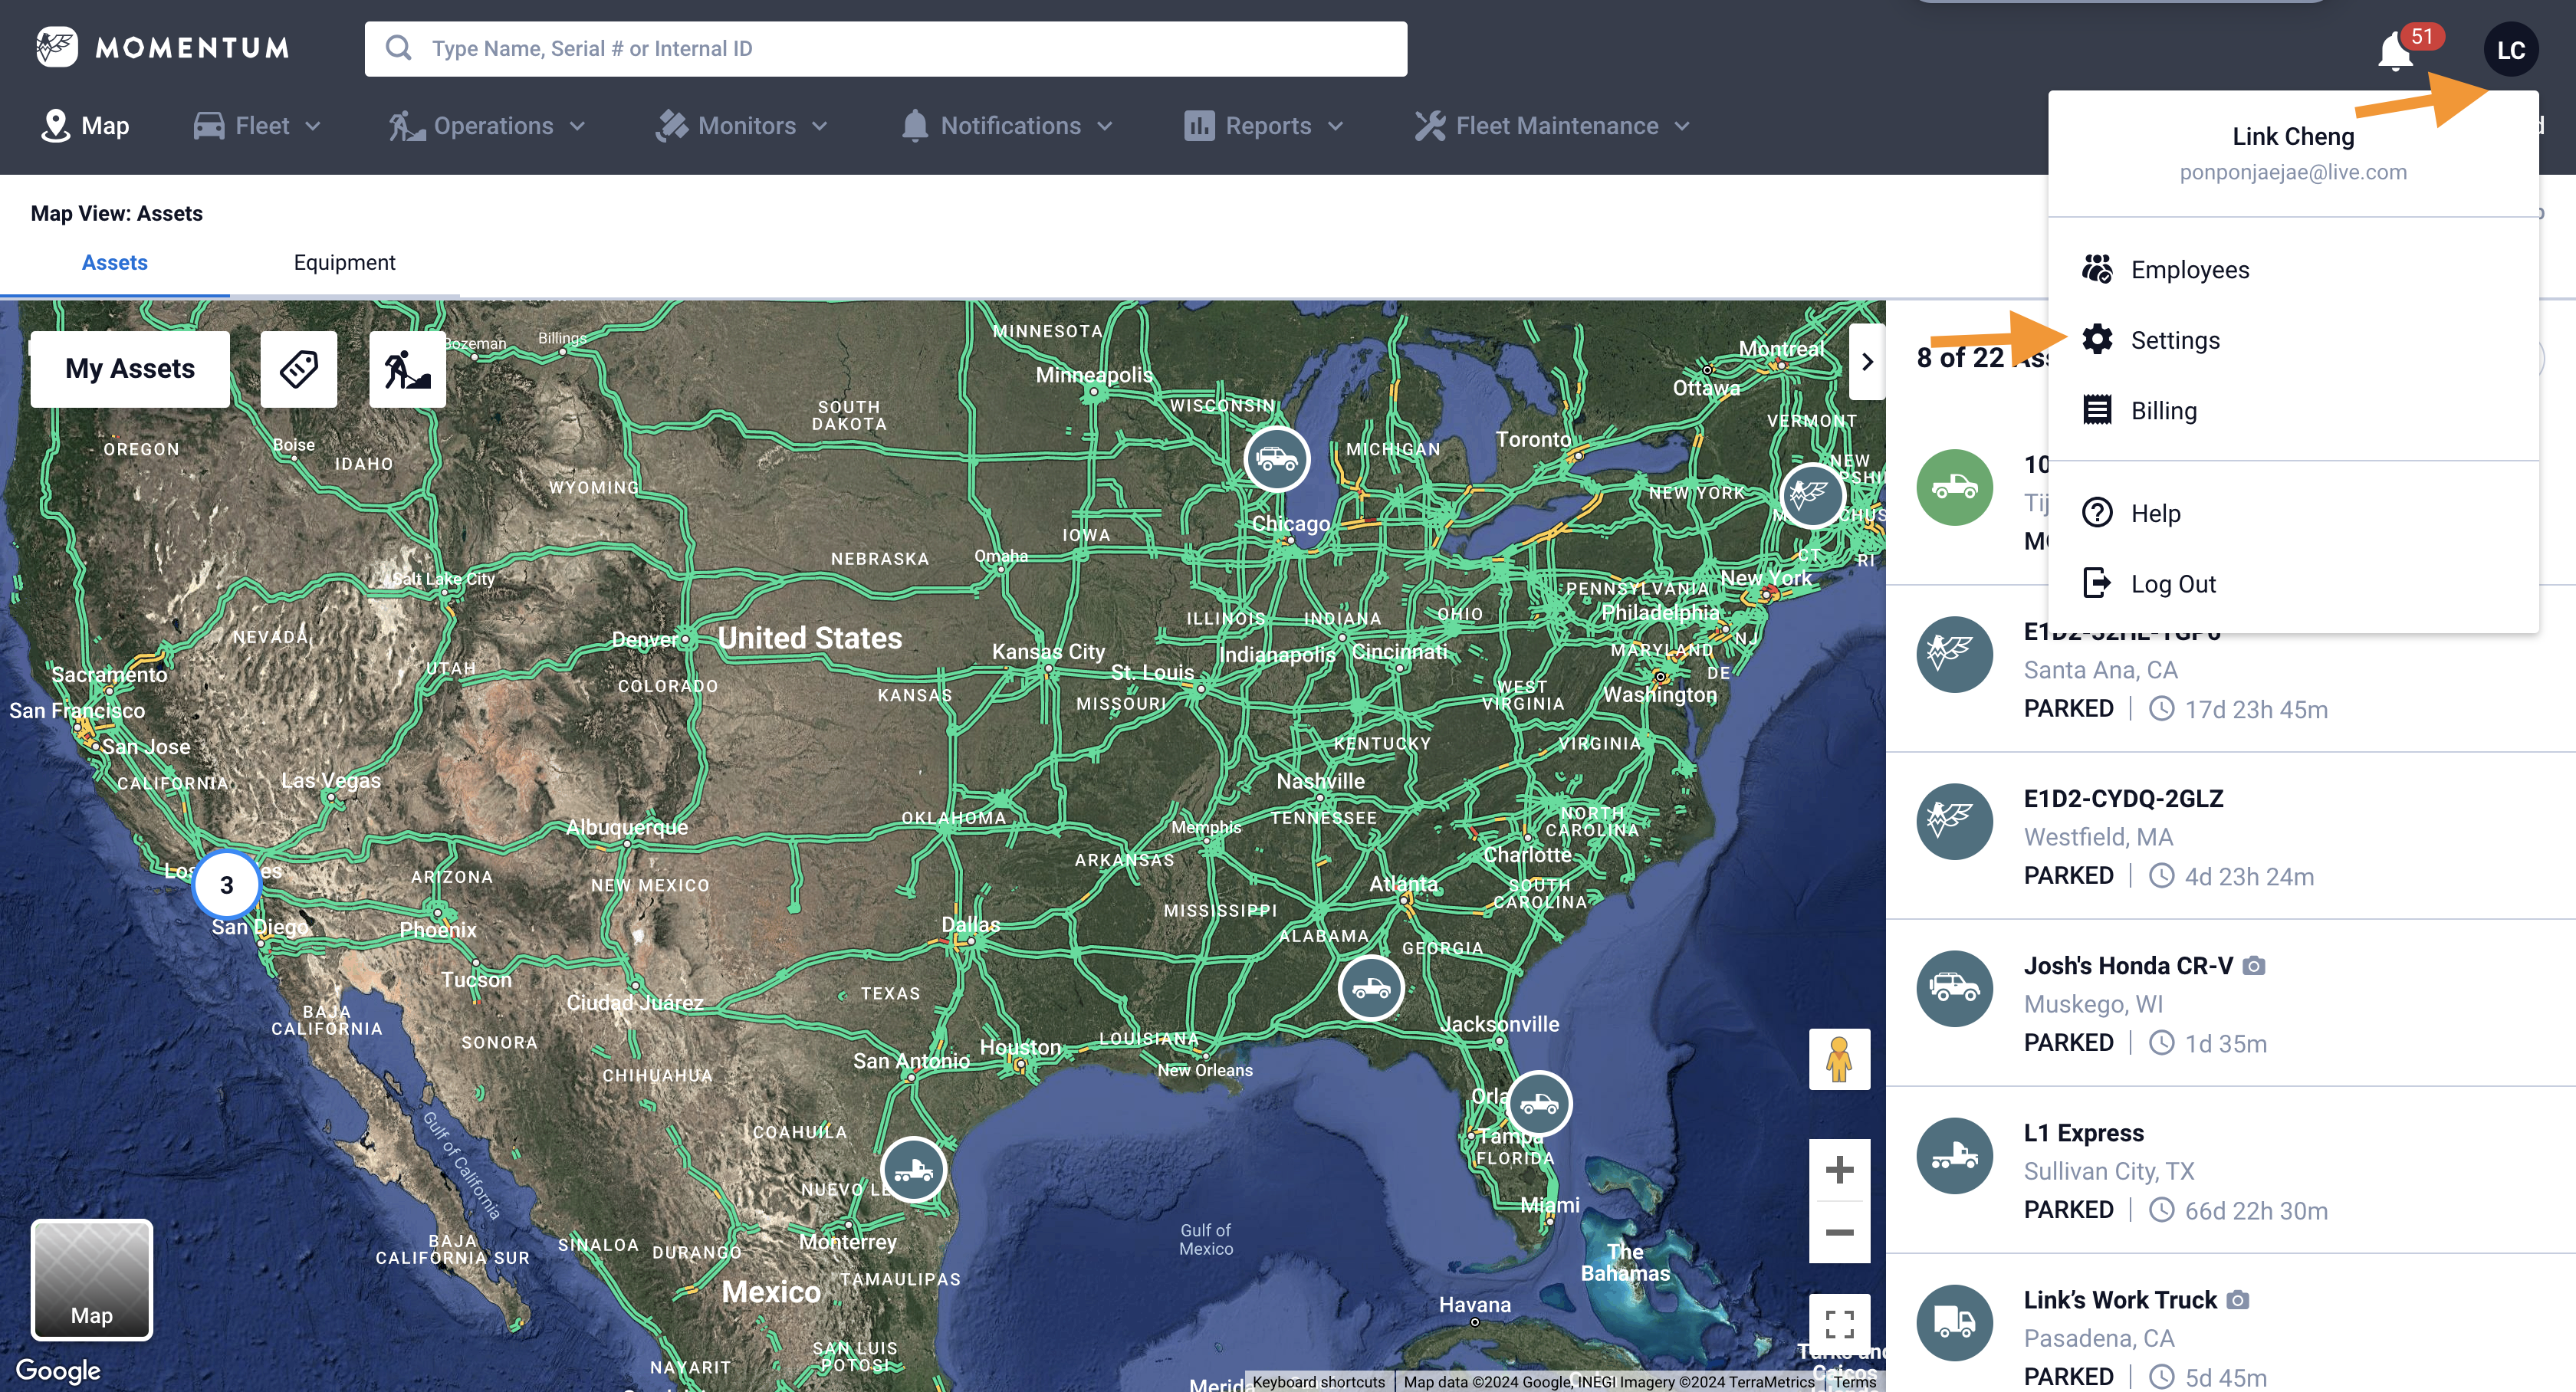Expand the Operations menu
The width and height of the screenshot is (2576, 1392).
click(487, 126)
